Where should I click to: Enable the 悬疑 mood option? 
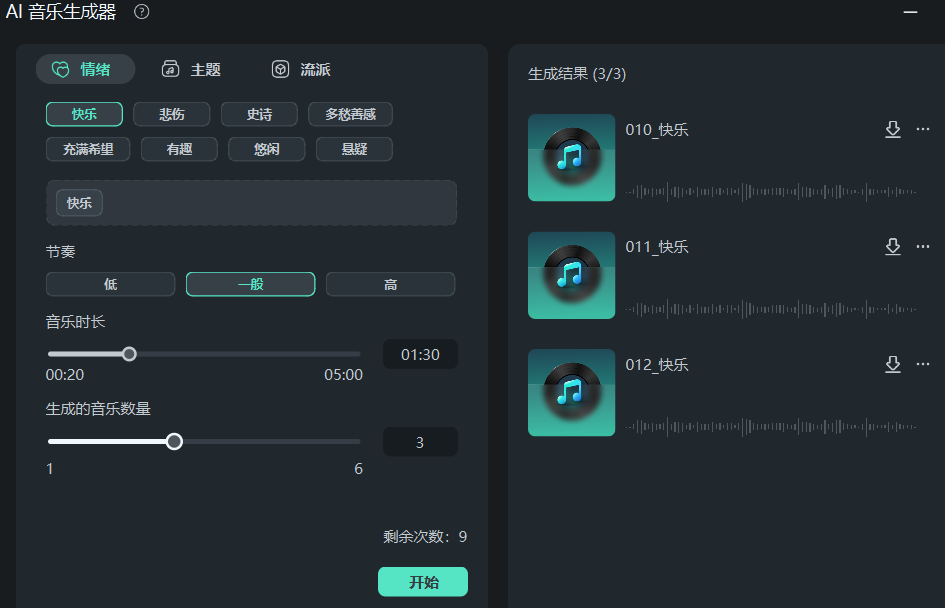click(354, 148)
